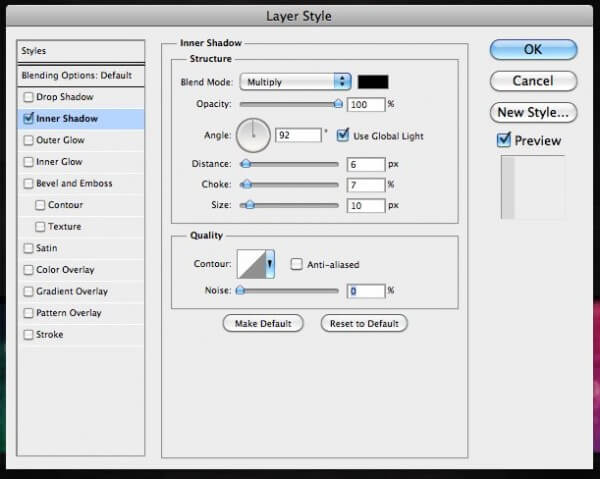This screenshot has height=479, width=600.
Task: Click the Cancel button
Action: [x=533, y=81]
